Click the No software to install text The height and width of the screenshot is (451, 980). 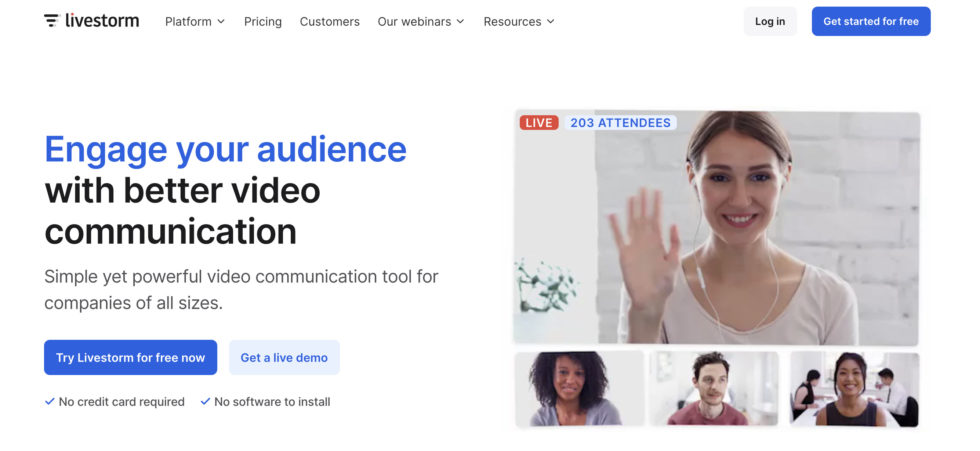click(272, 402)
